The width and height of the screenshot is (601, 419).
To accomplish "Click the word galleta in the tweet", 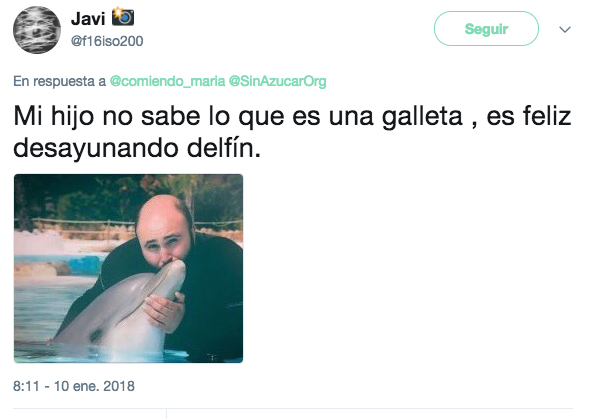I will pyautogui.click(x=422, y=117).
